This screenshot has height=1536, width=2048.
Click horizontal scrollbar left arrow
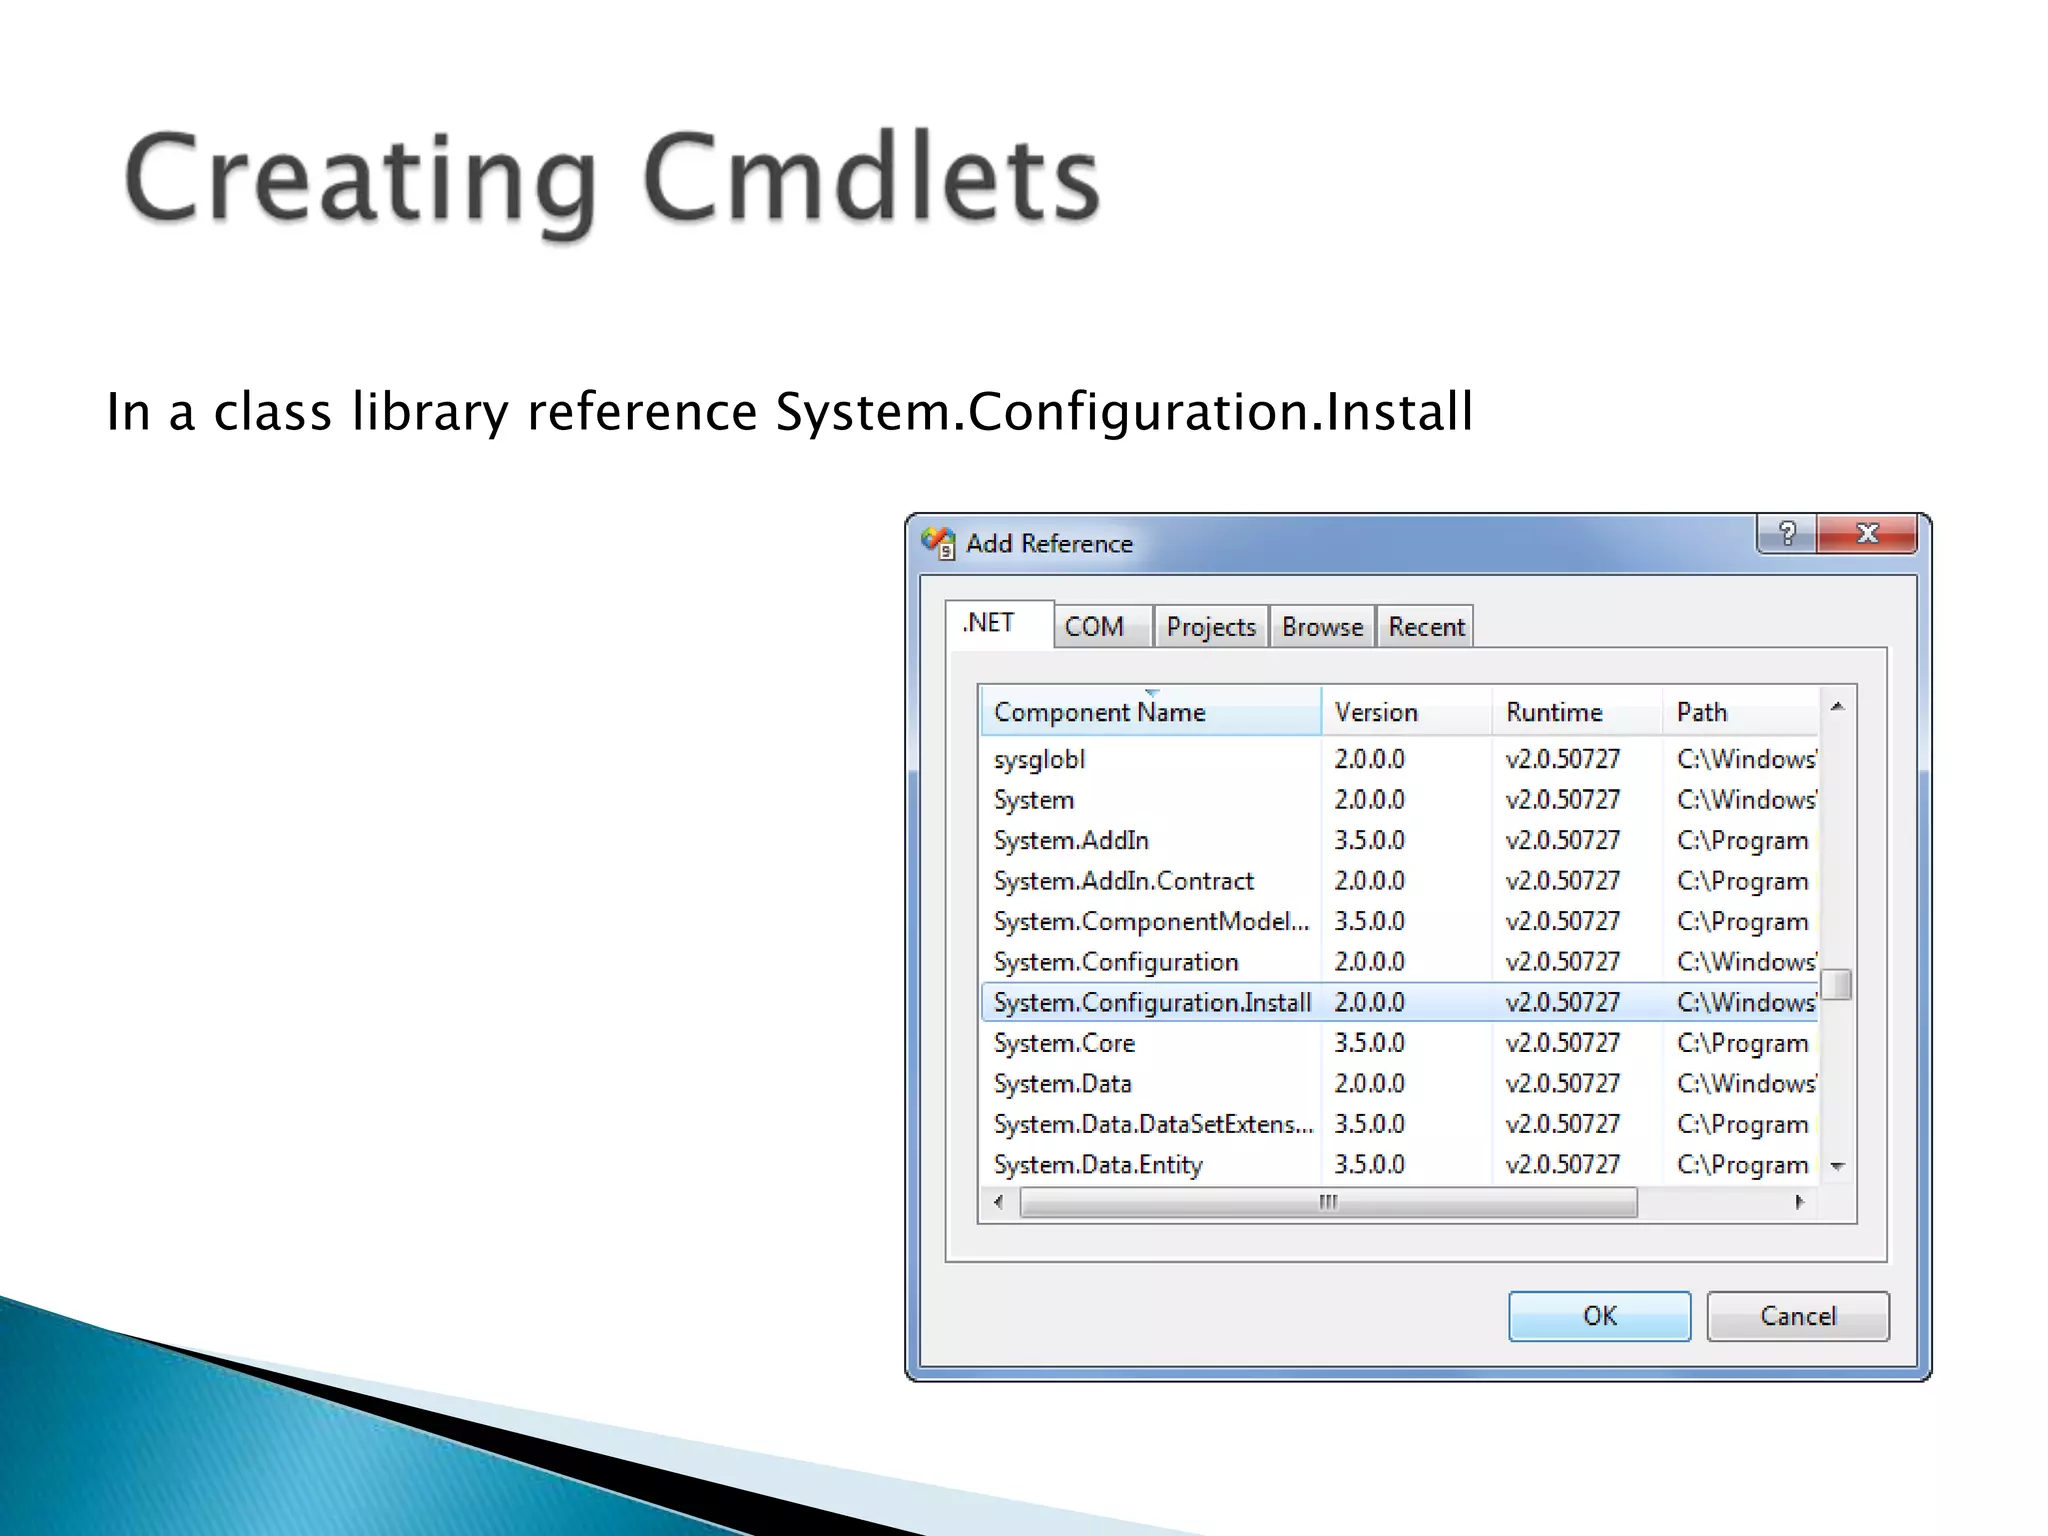(998, 1202)
